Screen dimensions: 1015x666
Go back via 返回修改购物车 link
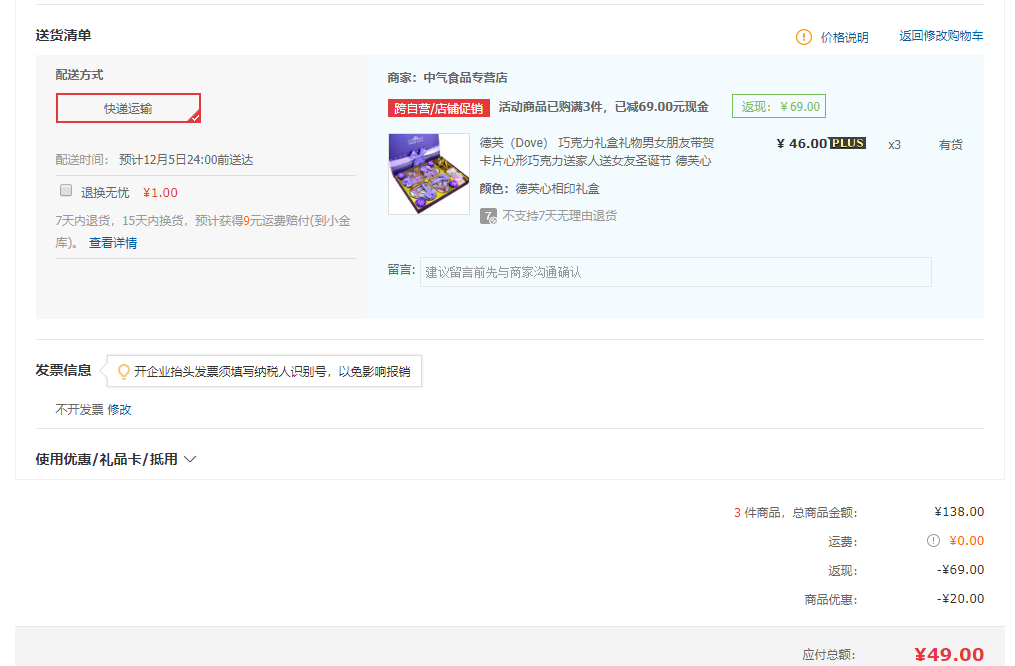coord(941,36)
